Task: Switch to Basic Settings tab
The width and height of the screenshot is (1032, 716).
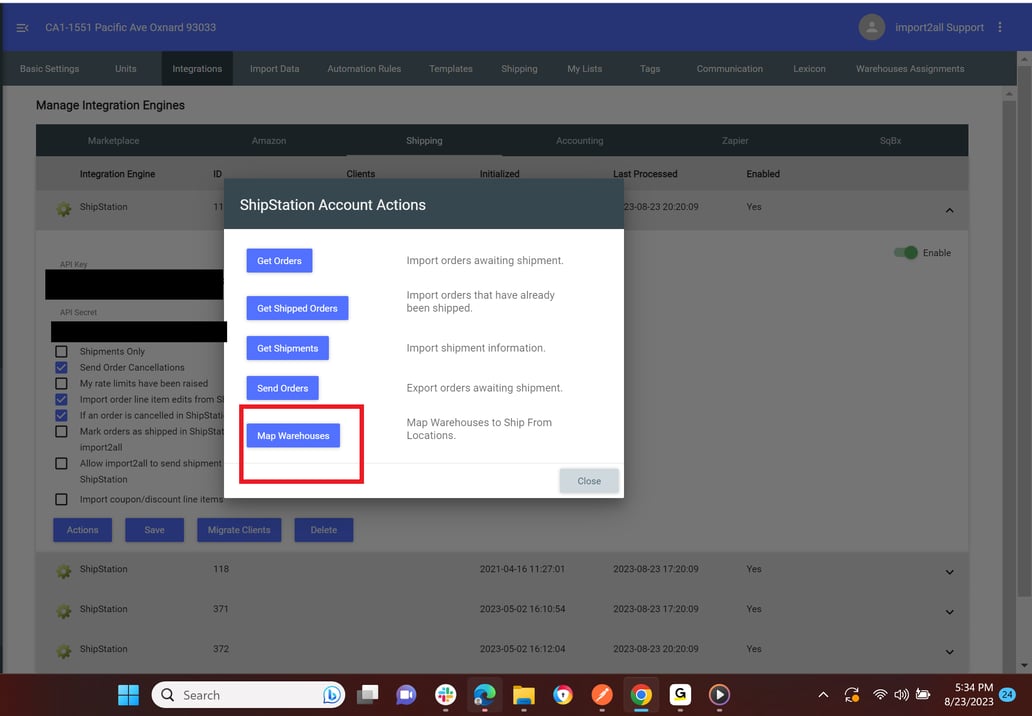Action: (49, 68)
